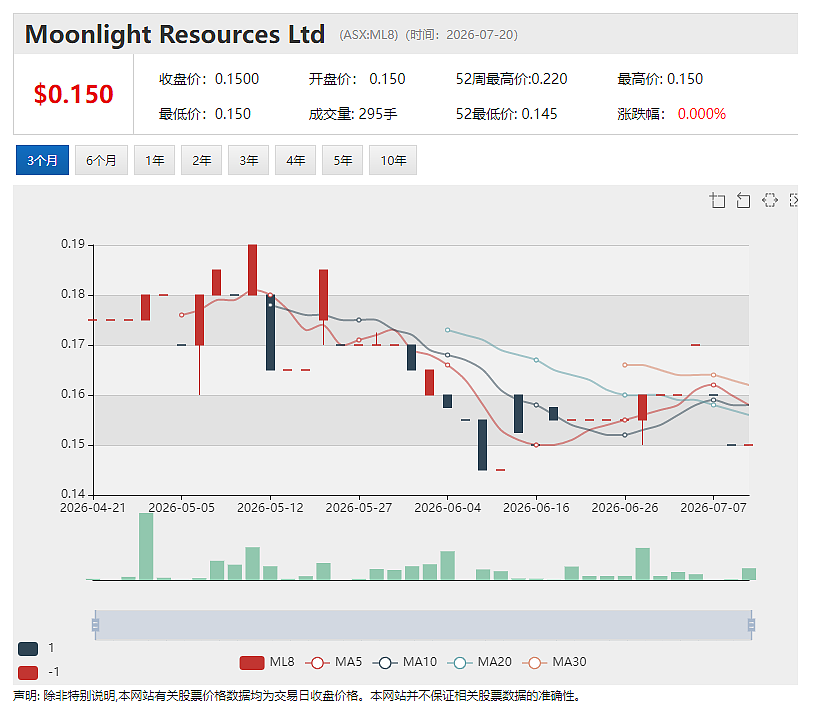This screenshot has width=816, height=716.
Task: Click the zoom reset (restore) icon
Action: (x=743, y=200)
